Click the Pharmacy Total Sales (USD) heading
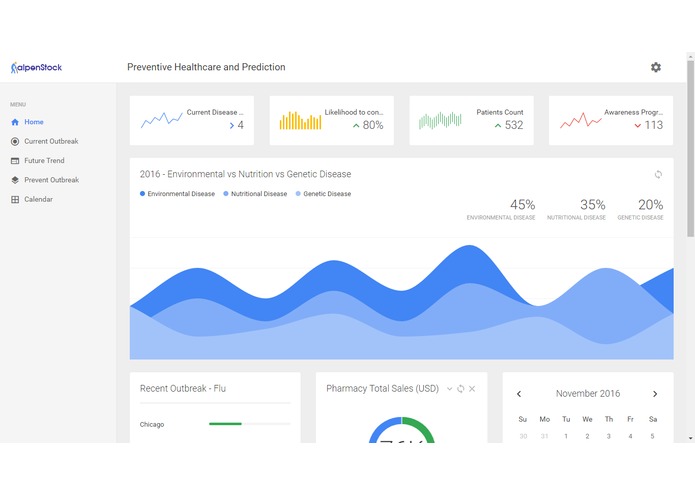 [383, 389]
